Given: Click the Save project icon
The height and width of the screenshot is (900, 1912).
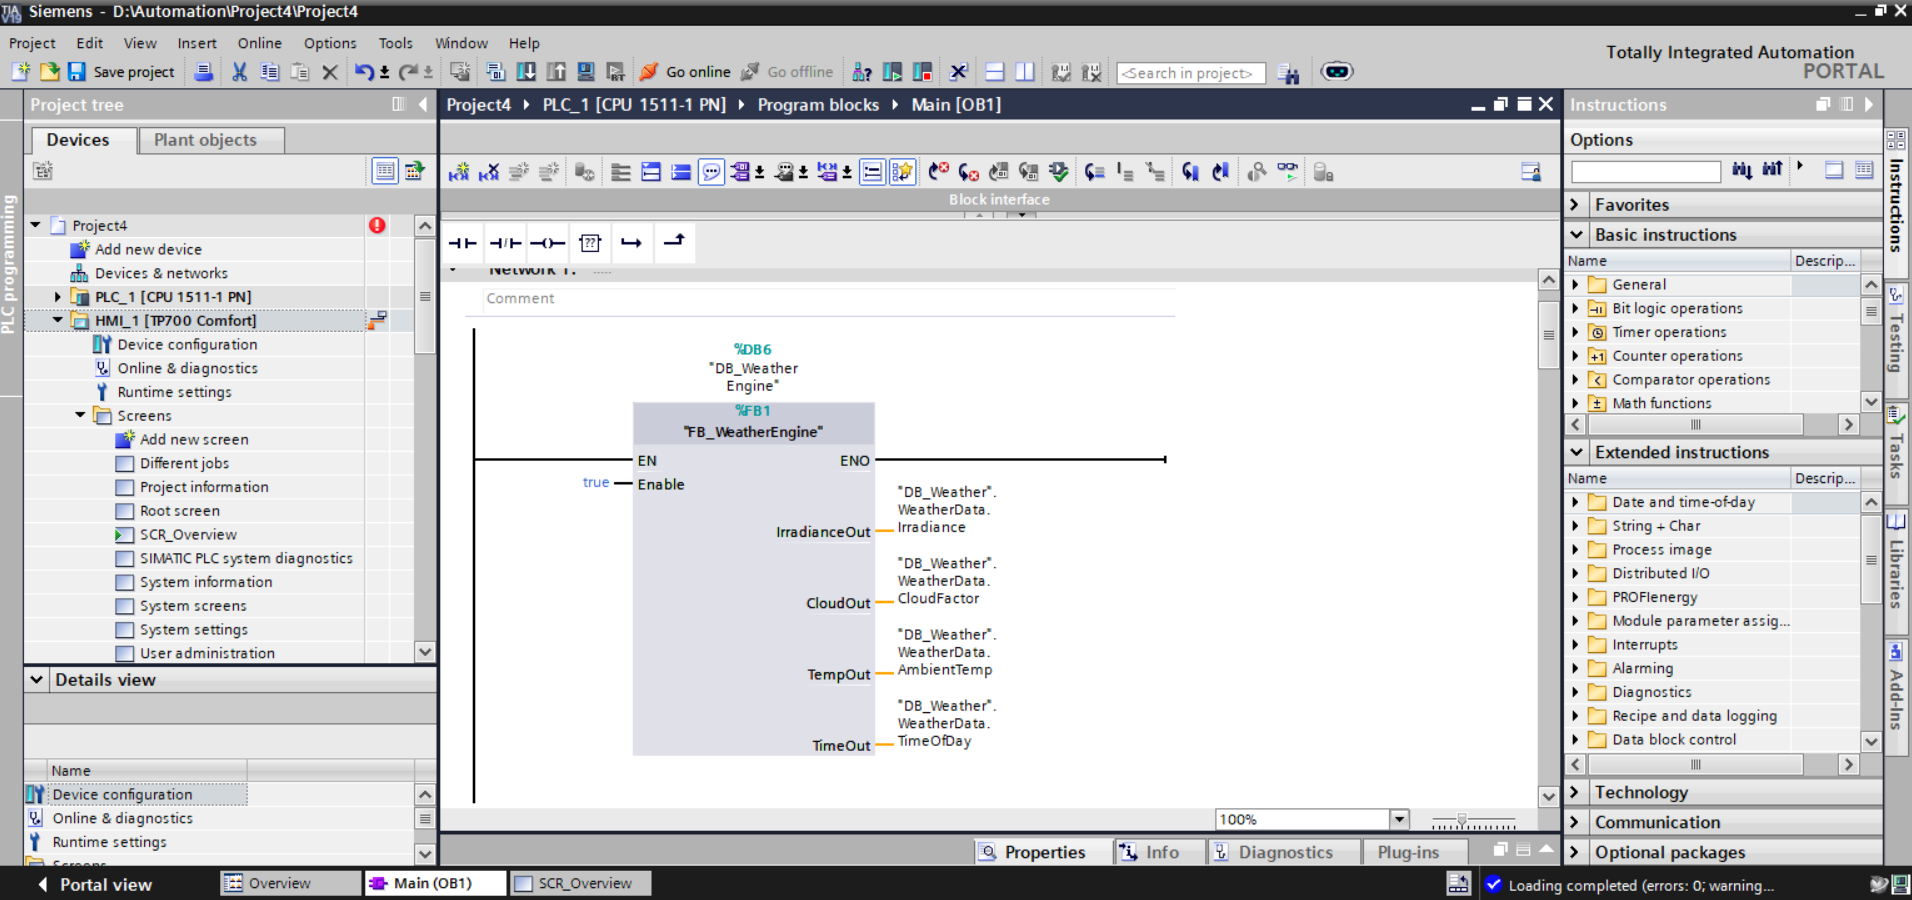Looking at the screenshot, I should pyautogui.click(x=76, y=71).
